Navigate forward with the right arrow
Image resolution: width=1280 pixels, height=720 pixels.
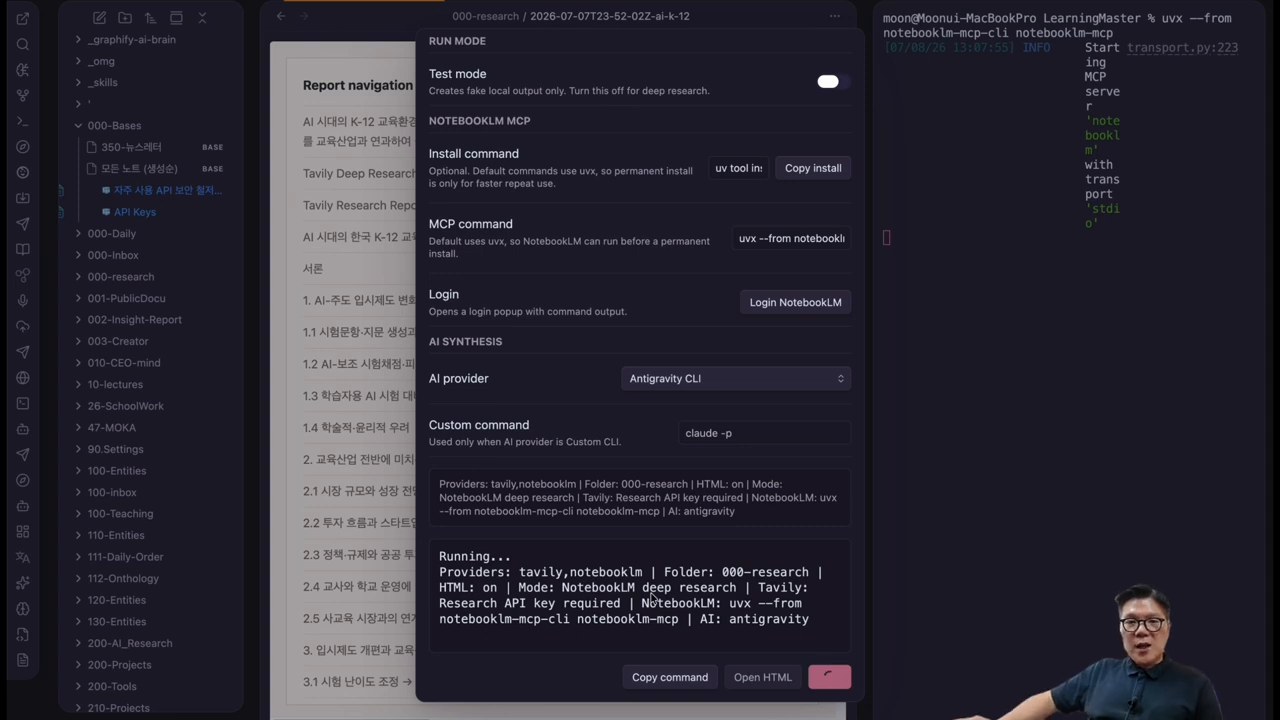pos(304,16)
